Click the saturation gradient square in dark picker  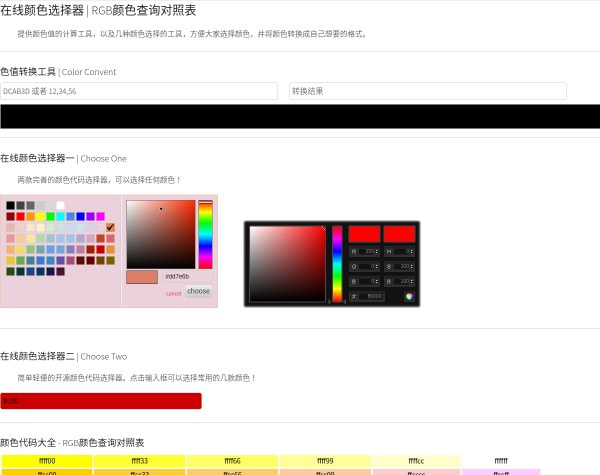click(287, 263)
